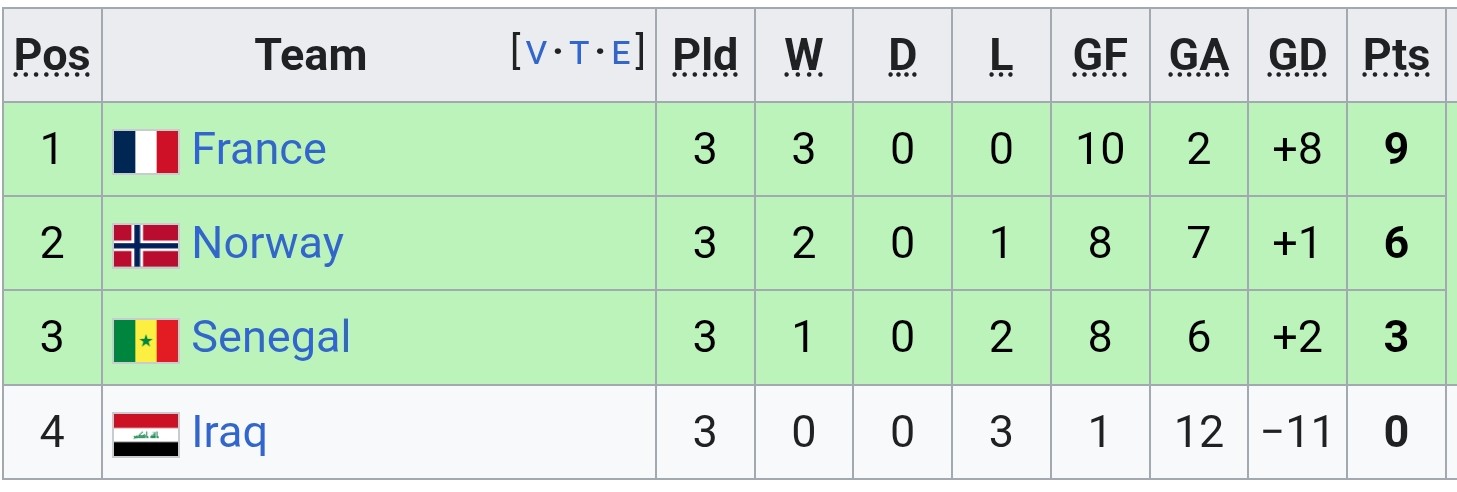
Task: Click the L column header abbreviation
Action: [1000, 56]
